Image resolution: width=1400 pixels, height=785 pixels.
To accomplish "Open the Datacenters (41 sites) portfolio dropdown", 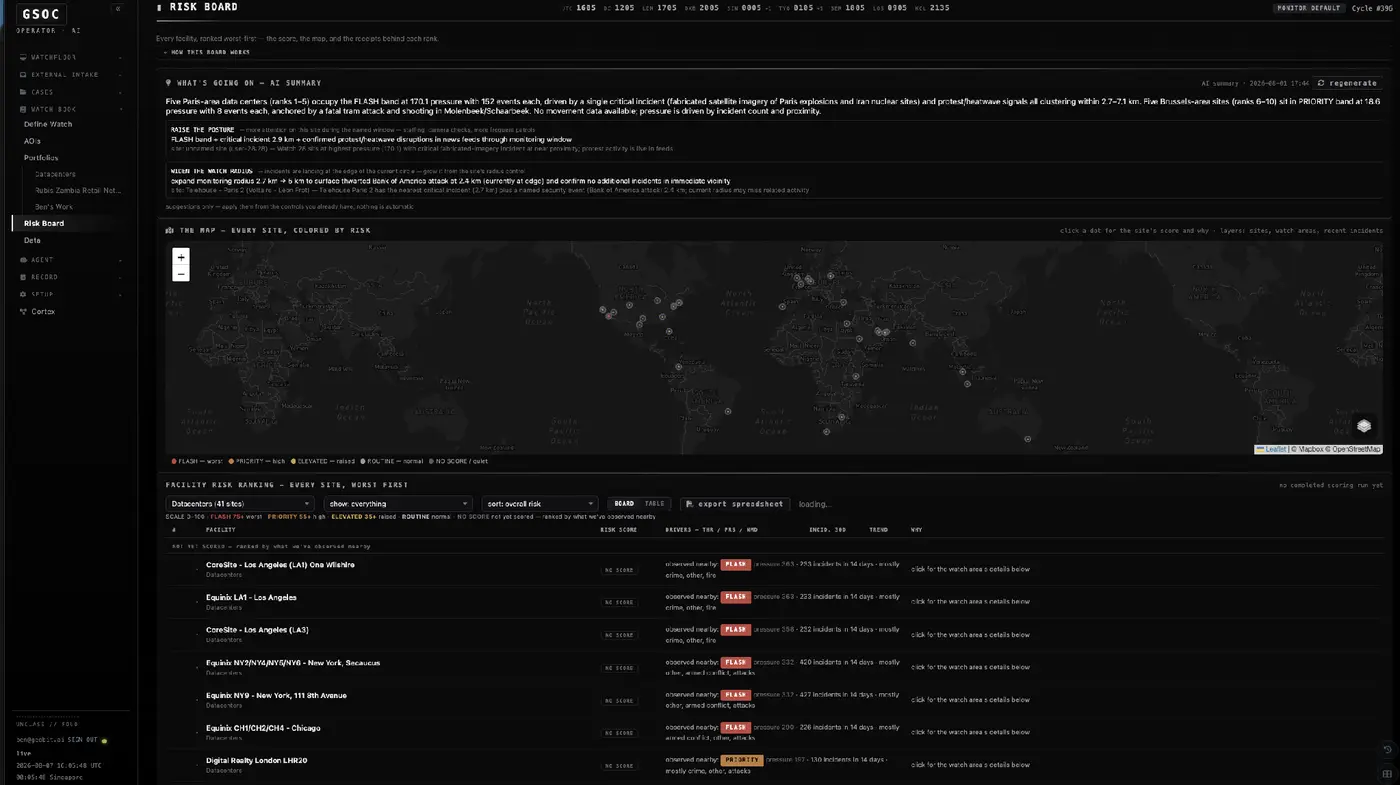I will tap(240, 504).
